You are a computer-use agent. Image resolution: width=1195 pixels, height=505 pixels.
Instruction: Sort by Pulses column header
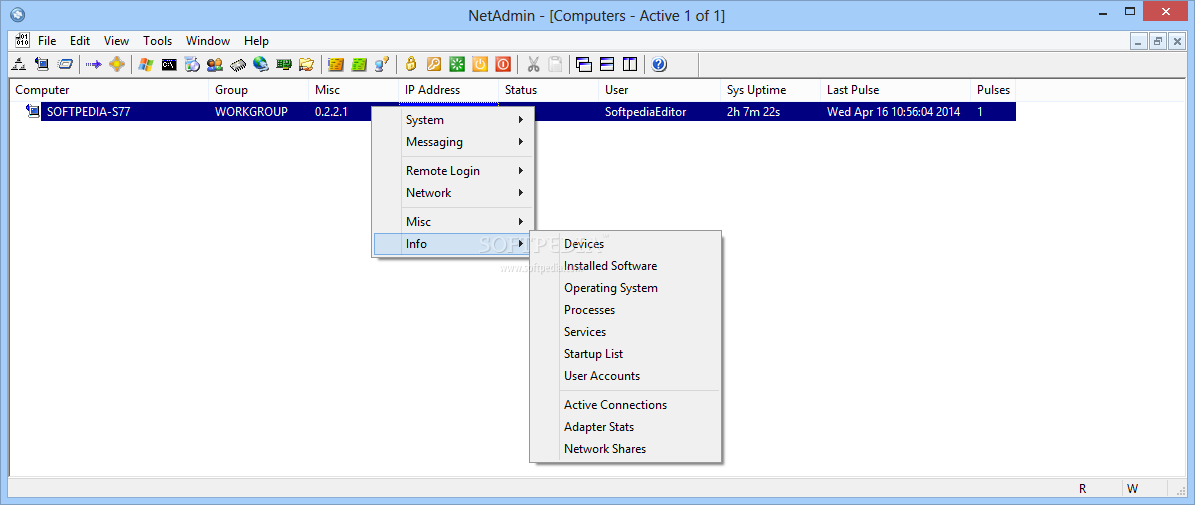click(x=994, y=90)
